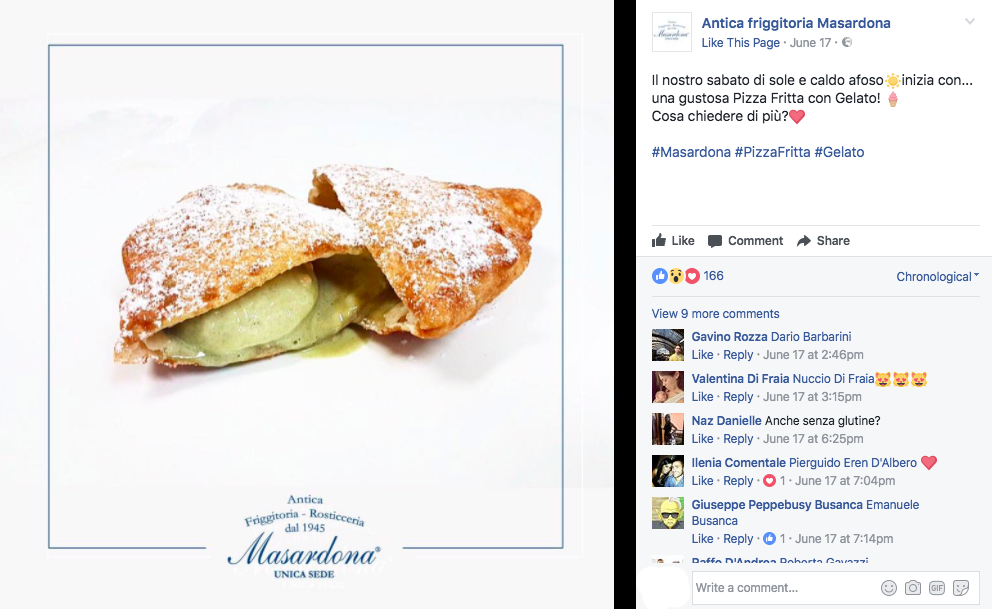Click the Like This Page link

[x=741, y=42]
